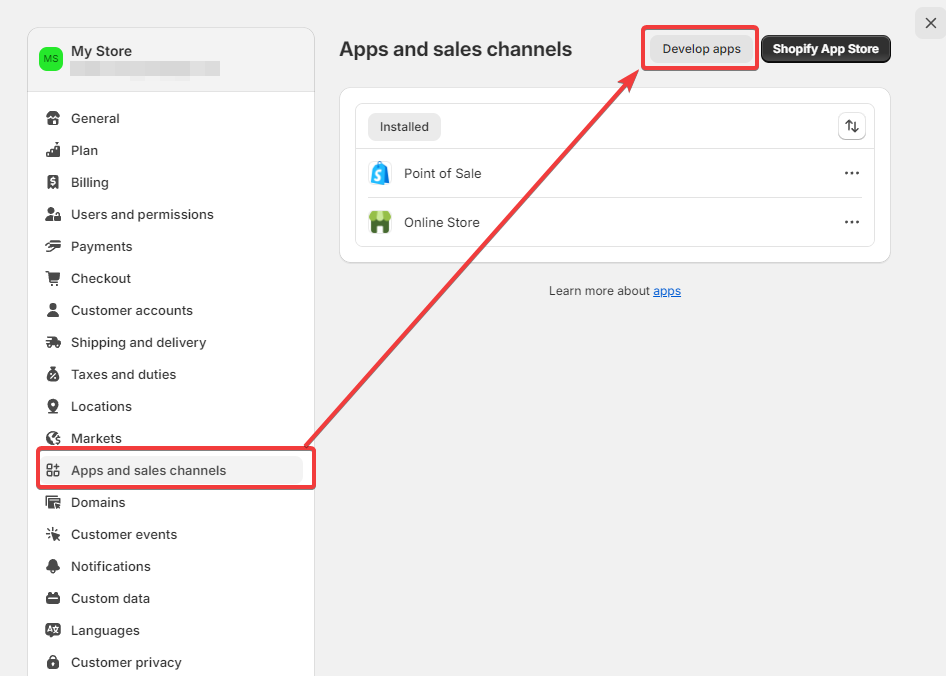Follow the apps learn-more link
Viewport: 946px width, 676px height.
pos(667,290)
